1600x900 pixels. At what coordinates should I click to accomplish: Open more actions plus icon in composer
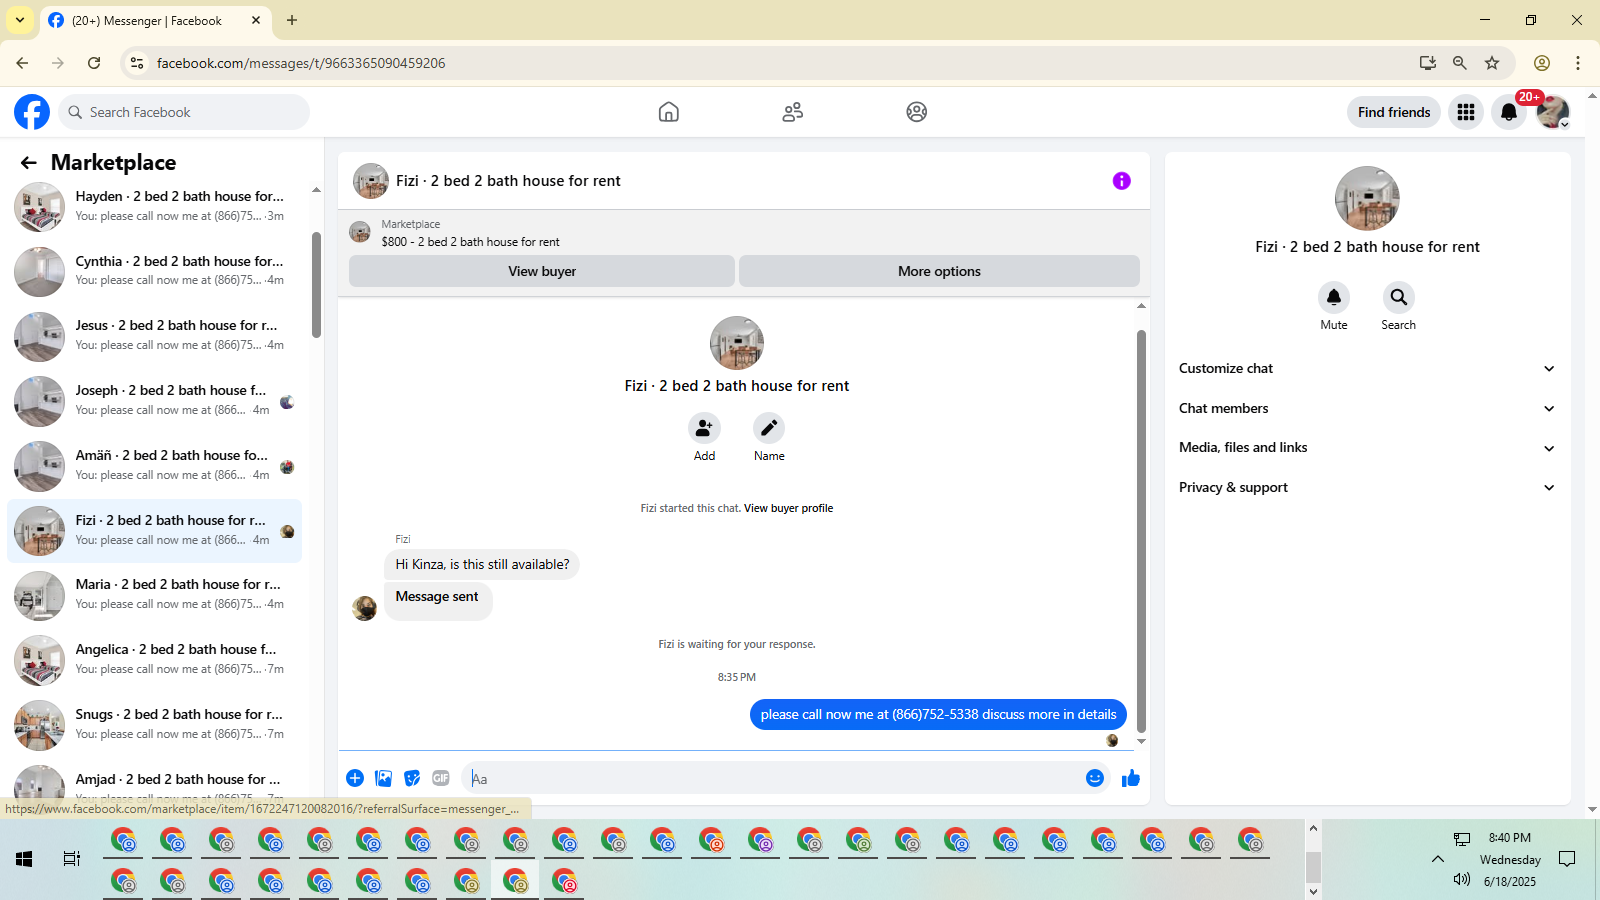click(x=355, y=778)
